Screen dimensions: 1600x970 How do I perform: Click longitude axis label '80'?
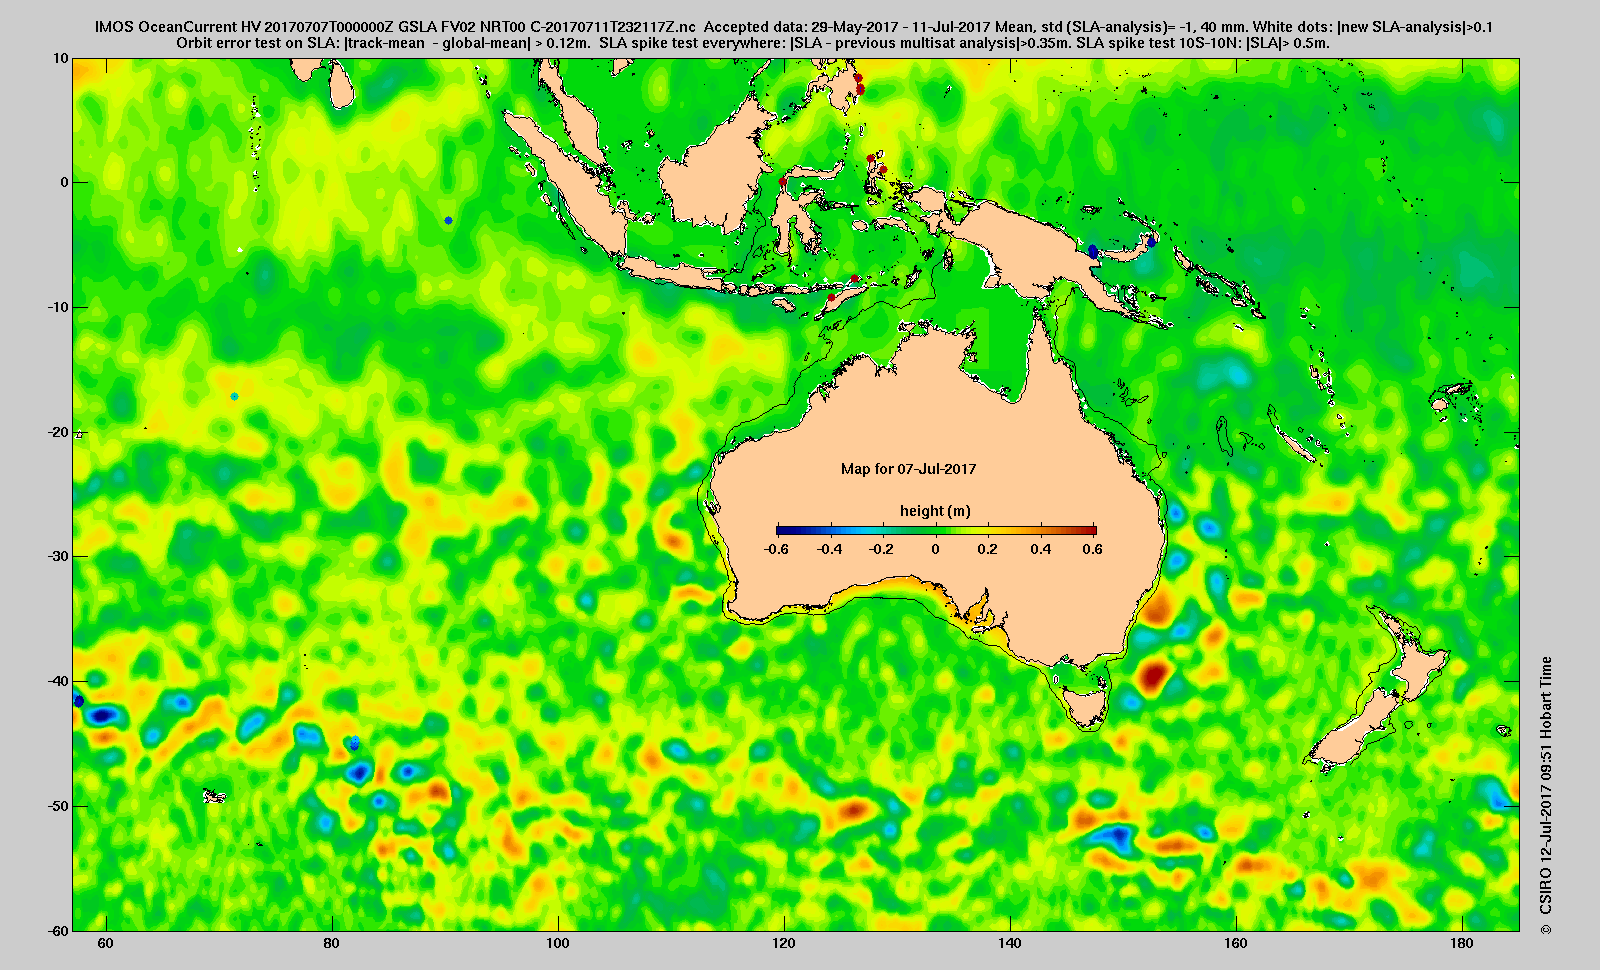point(331,944)
